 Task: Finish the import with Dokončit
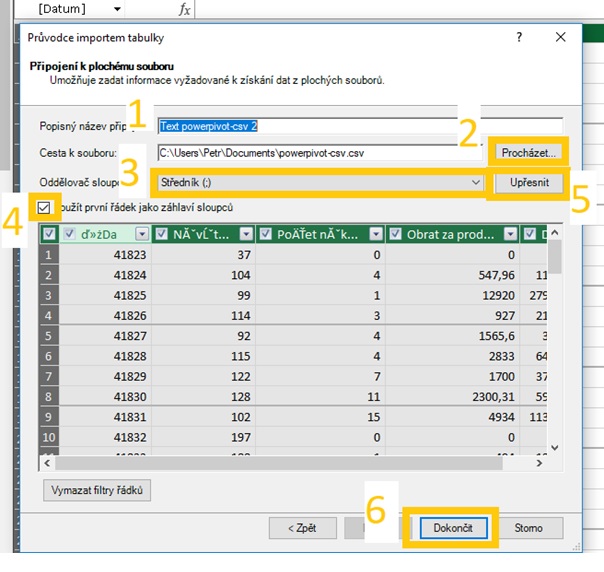click(453, 528)
